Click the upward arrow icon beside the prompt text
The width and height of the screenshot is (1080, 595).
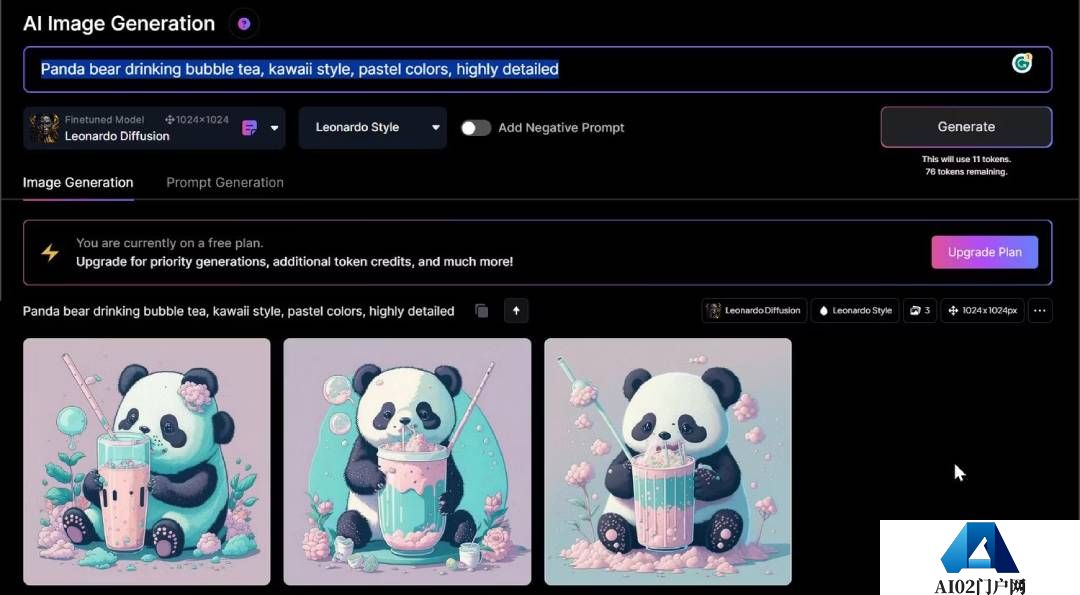coord(516,311)
